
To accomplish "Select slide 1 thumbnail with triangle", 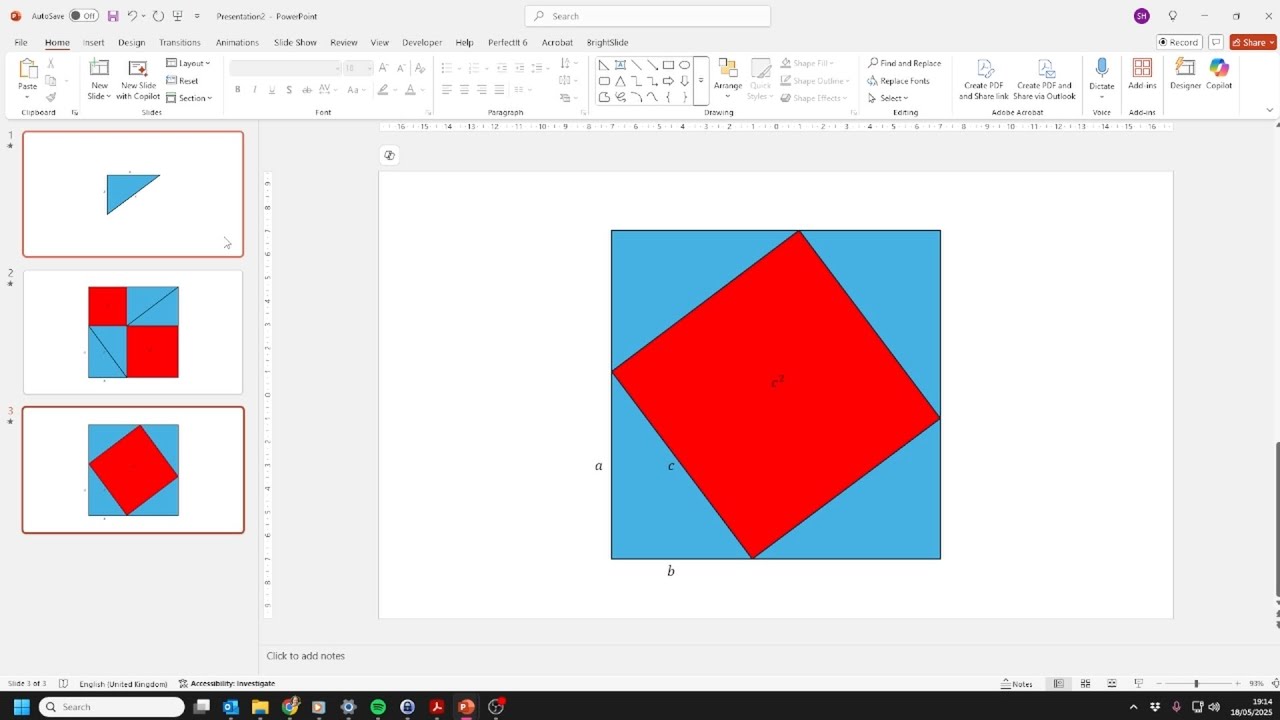I will (133, 194).
